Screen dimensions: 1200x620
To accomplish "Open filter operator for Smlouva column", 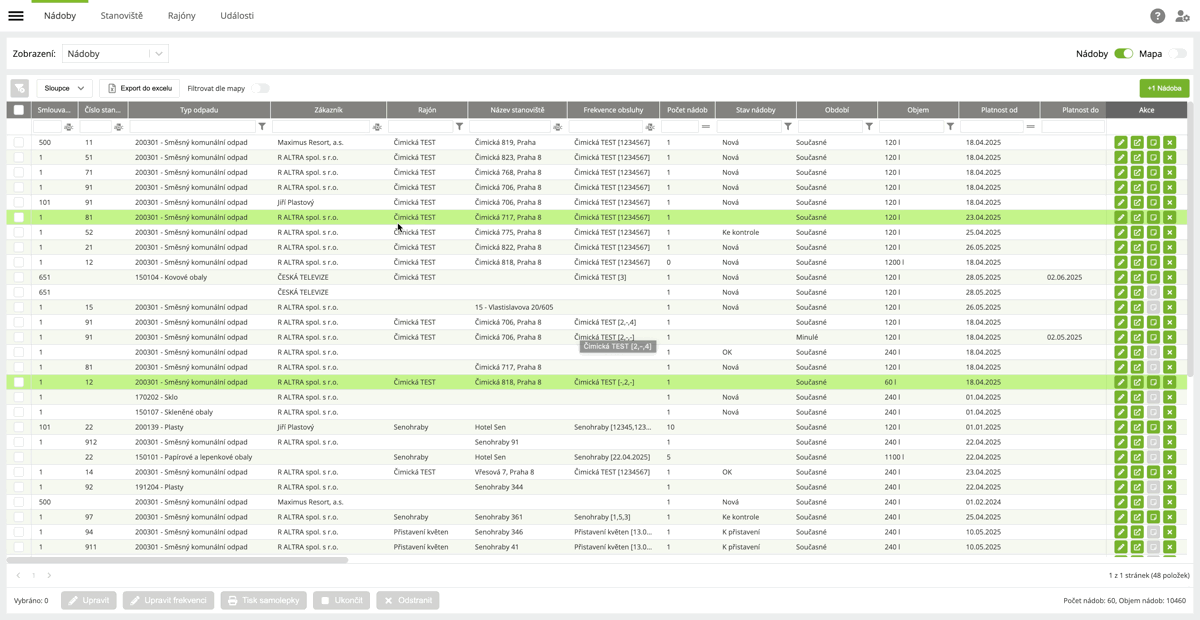I will point(68,127).
